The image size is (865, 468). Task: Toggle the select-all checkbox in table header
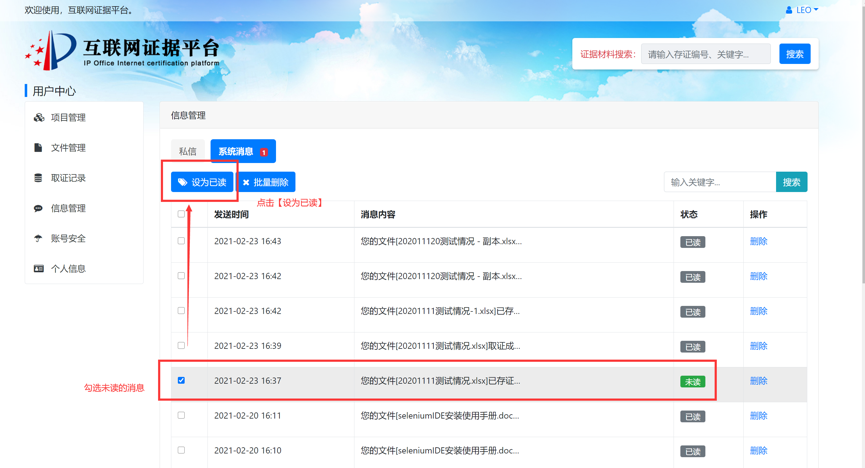click(x=181, y=214)
